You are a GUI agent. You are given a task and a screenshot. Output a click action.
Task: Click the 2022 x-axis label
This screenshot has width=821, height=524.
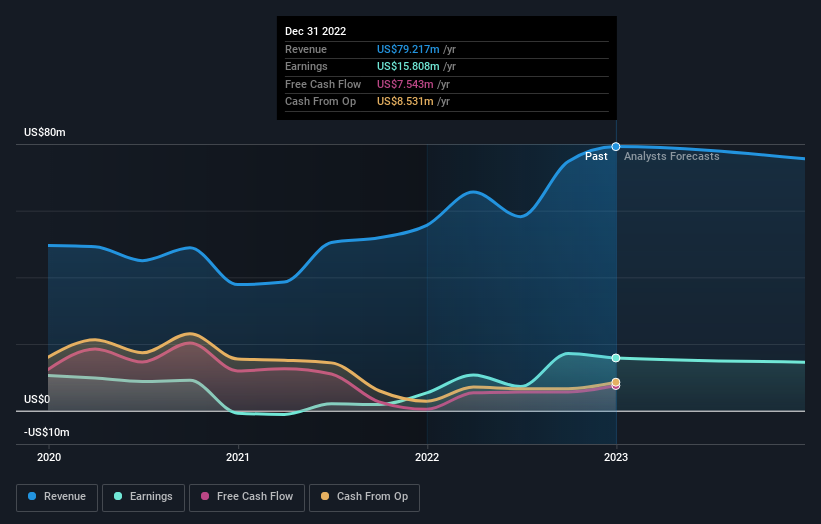tap(427, 457)
